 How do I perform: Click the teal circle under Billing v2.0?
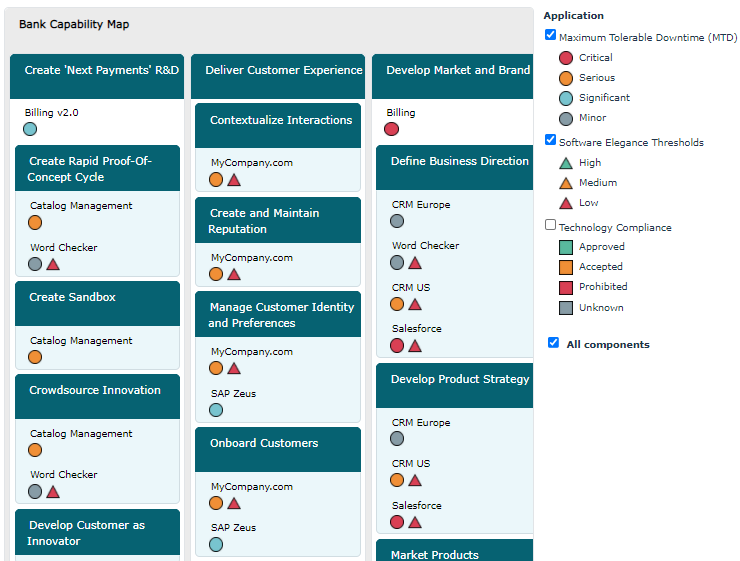coord(30,129)
